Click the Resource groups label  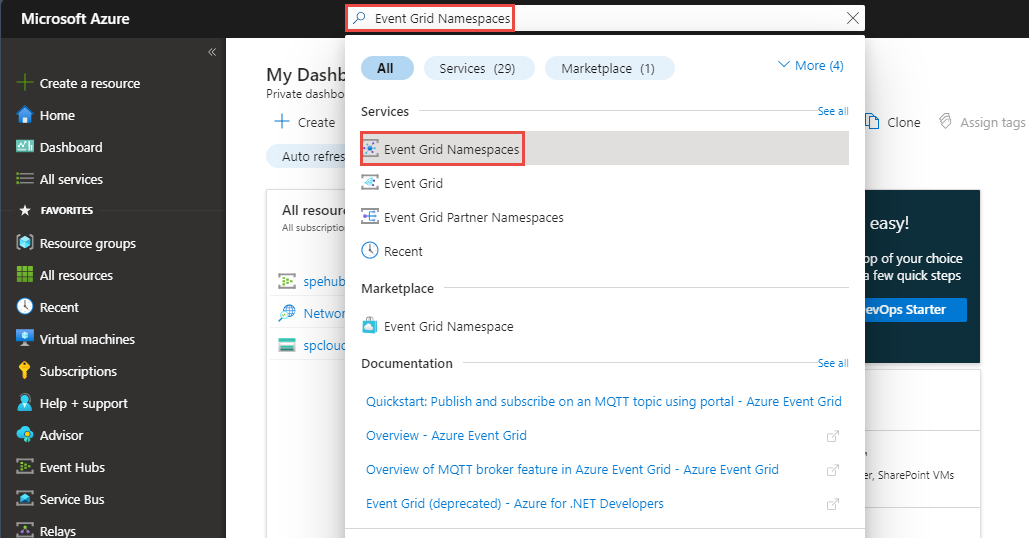88,243
